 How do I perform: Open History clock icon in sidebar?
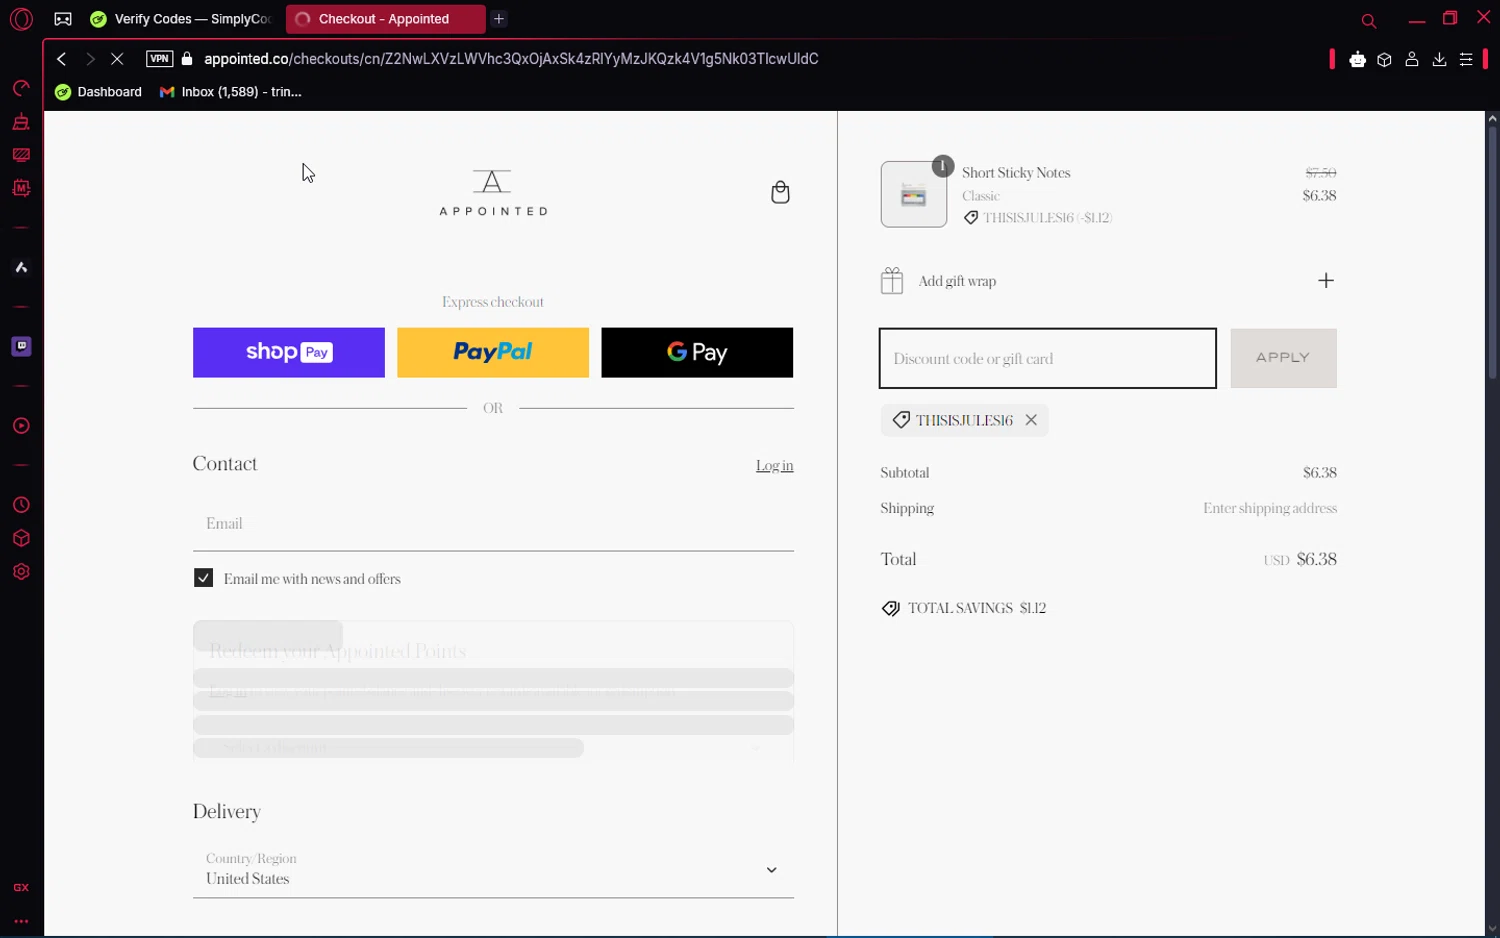click(21, 505)
